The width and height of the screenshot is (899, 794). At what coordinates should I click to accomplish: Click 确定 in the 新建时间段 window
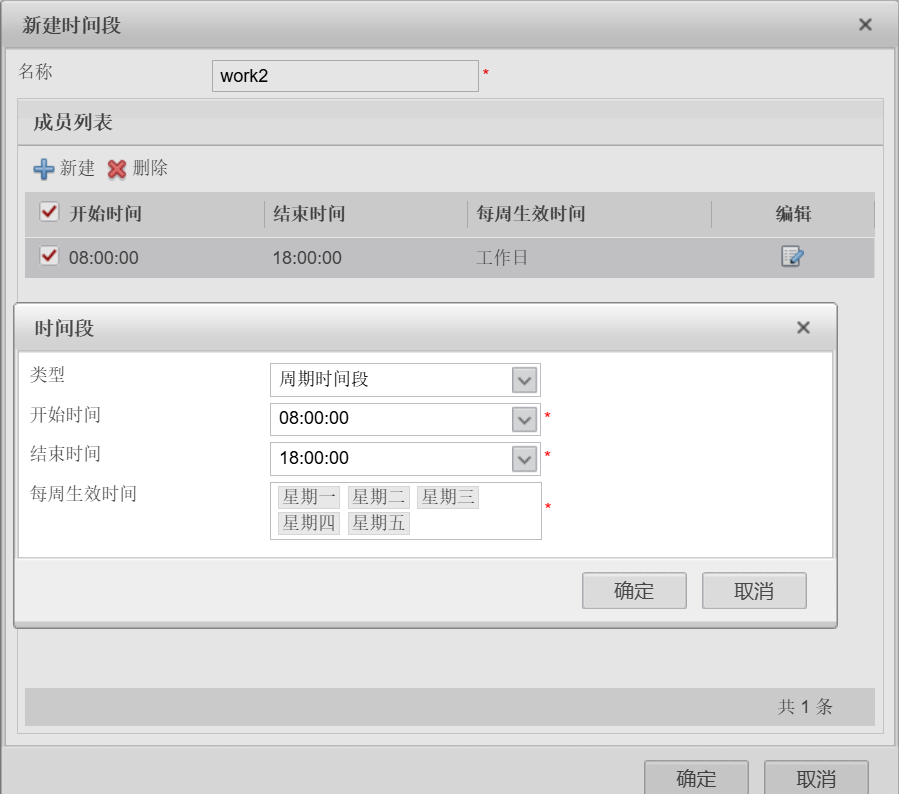tap(696, 778)
